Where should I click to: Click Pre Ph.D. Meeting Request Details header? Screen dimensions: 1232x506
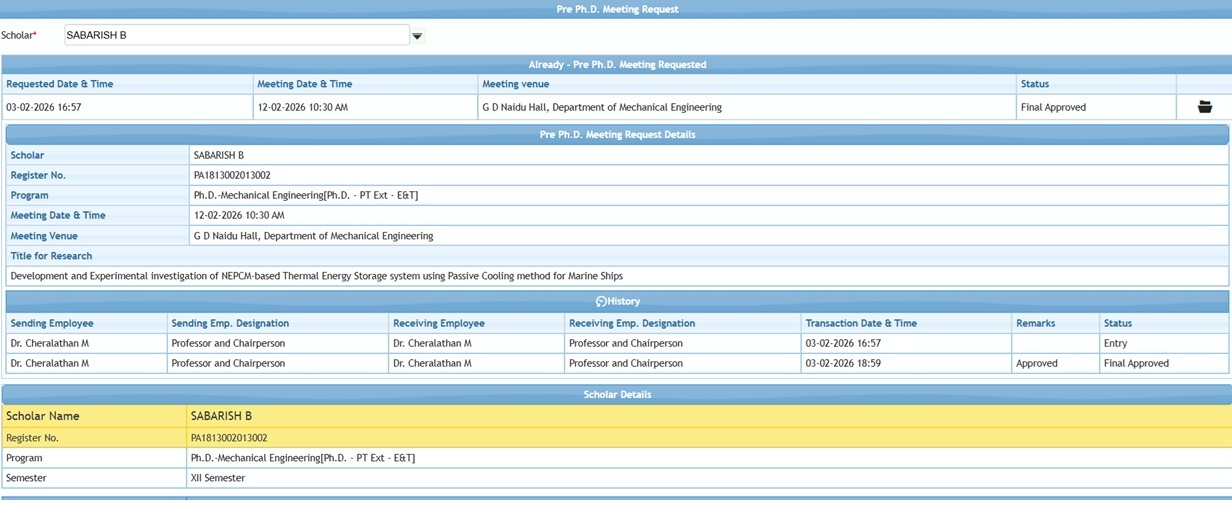(x=617, y=134)
